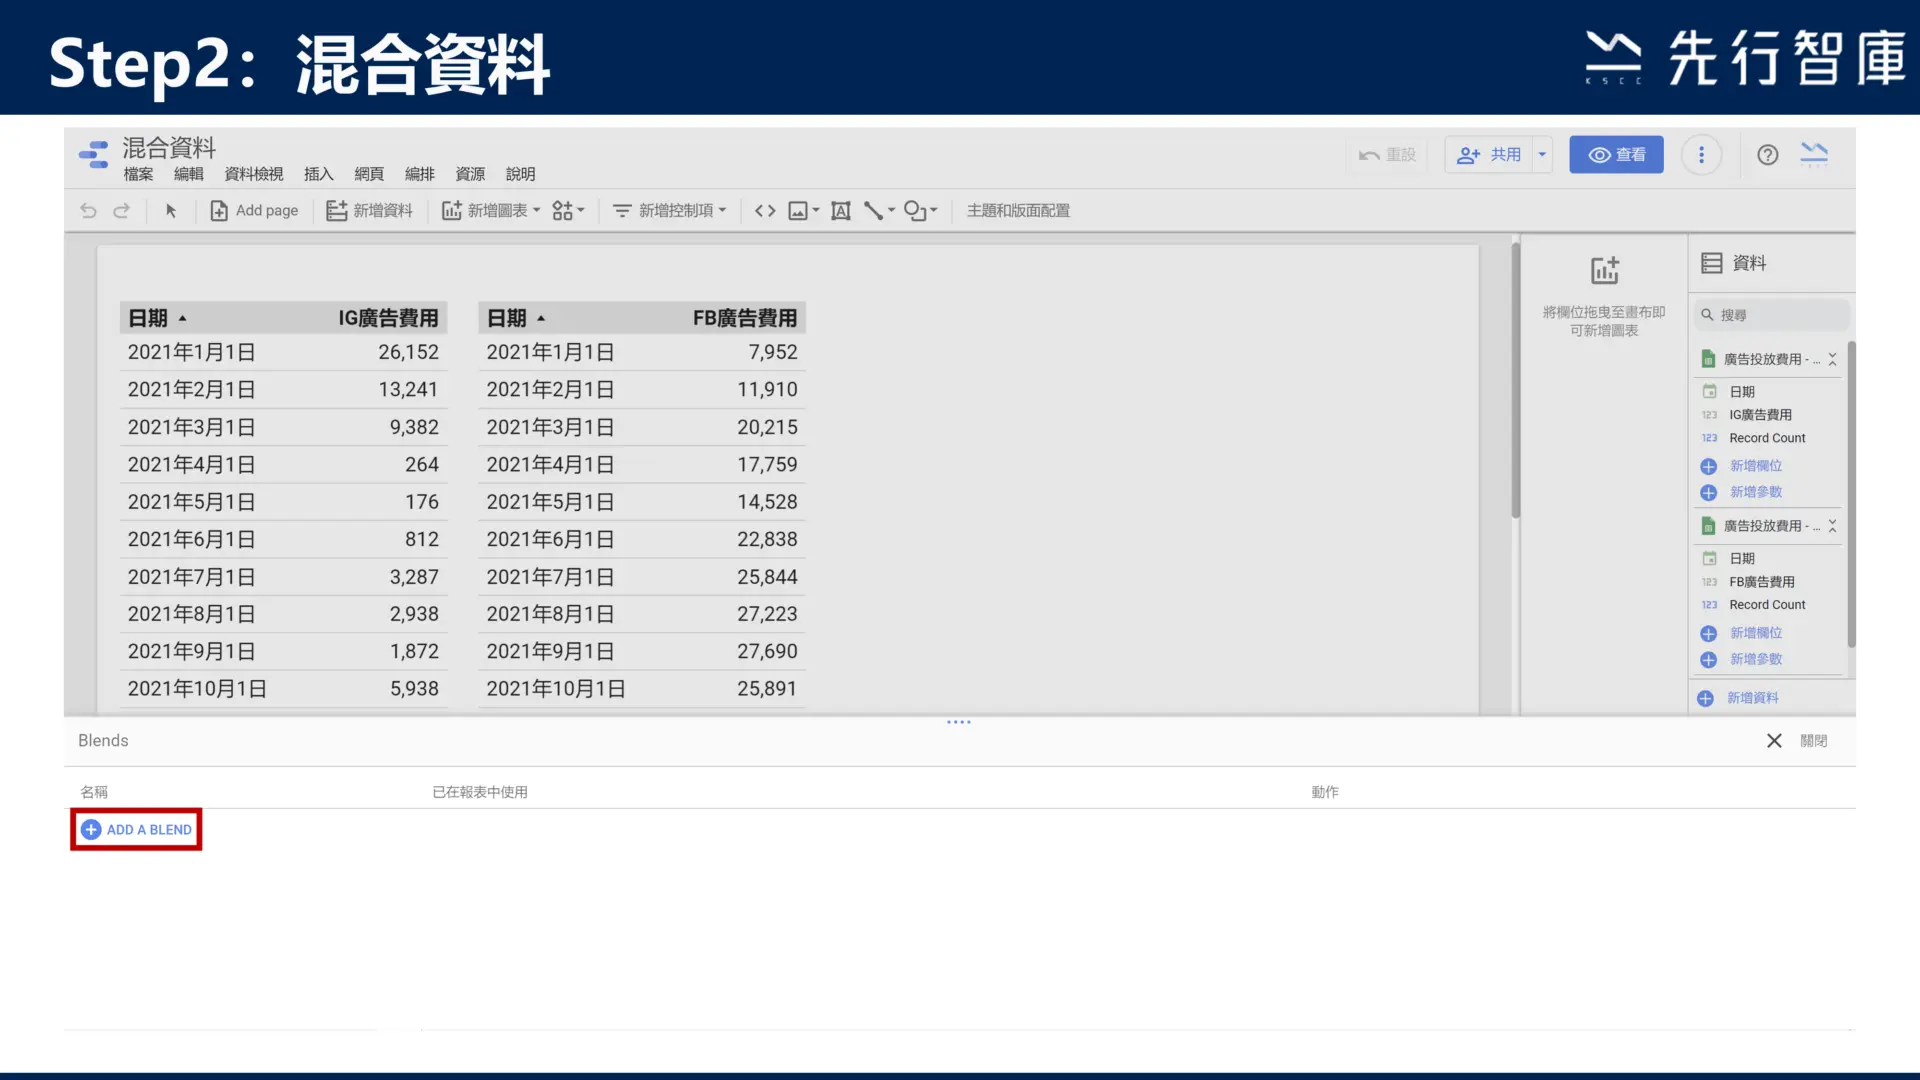This screenshot has width=1920, height=1080.
Task: Open the three-dot more options menu
Action: (1701, 155)
